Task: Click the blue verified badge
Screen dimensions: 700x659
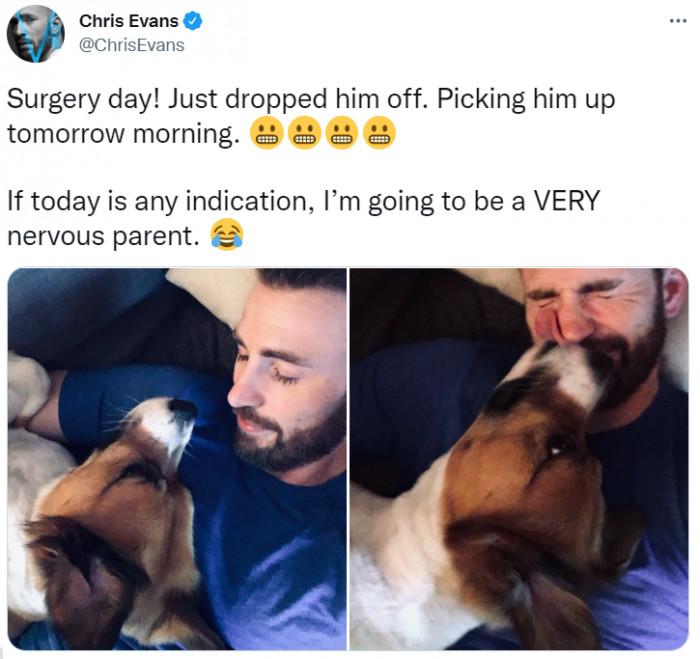Action: 193,21
